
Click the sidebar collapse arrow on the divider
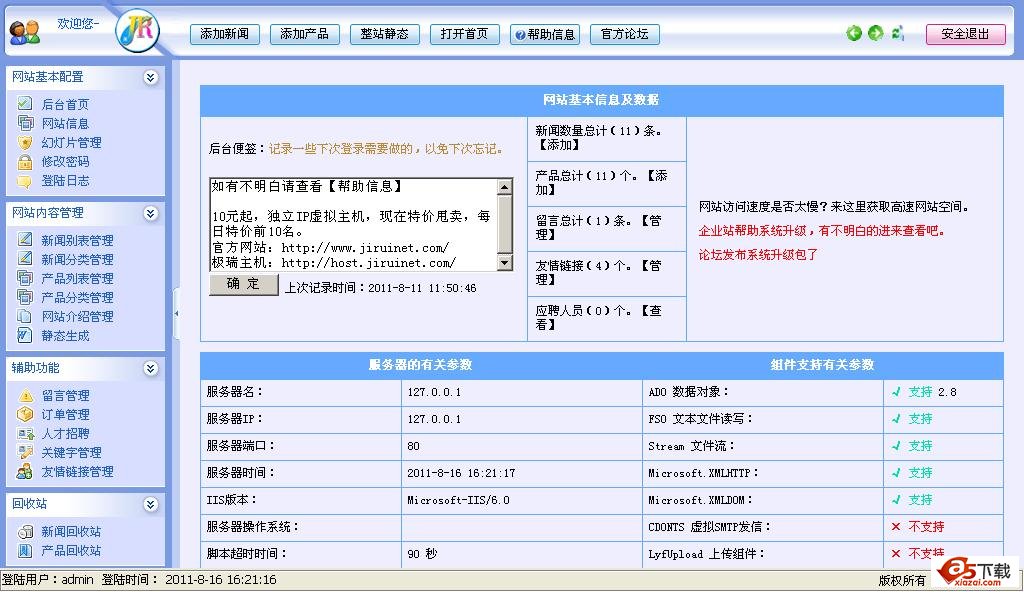(x=176, y=313)
